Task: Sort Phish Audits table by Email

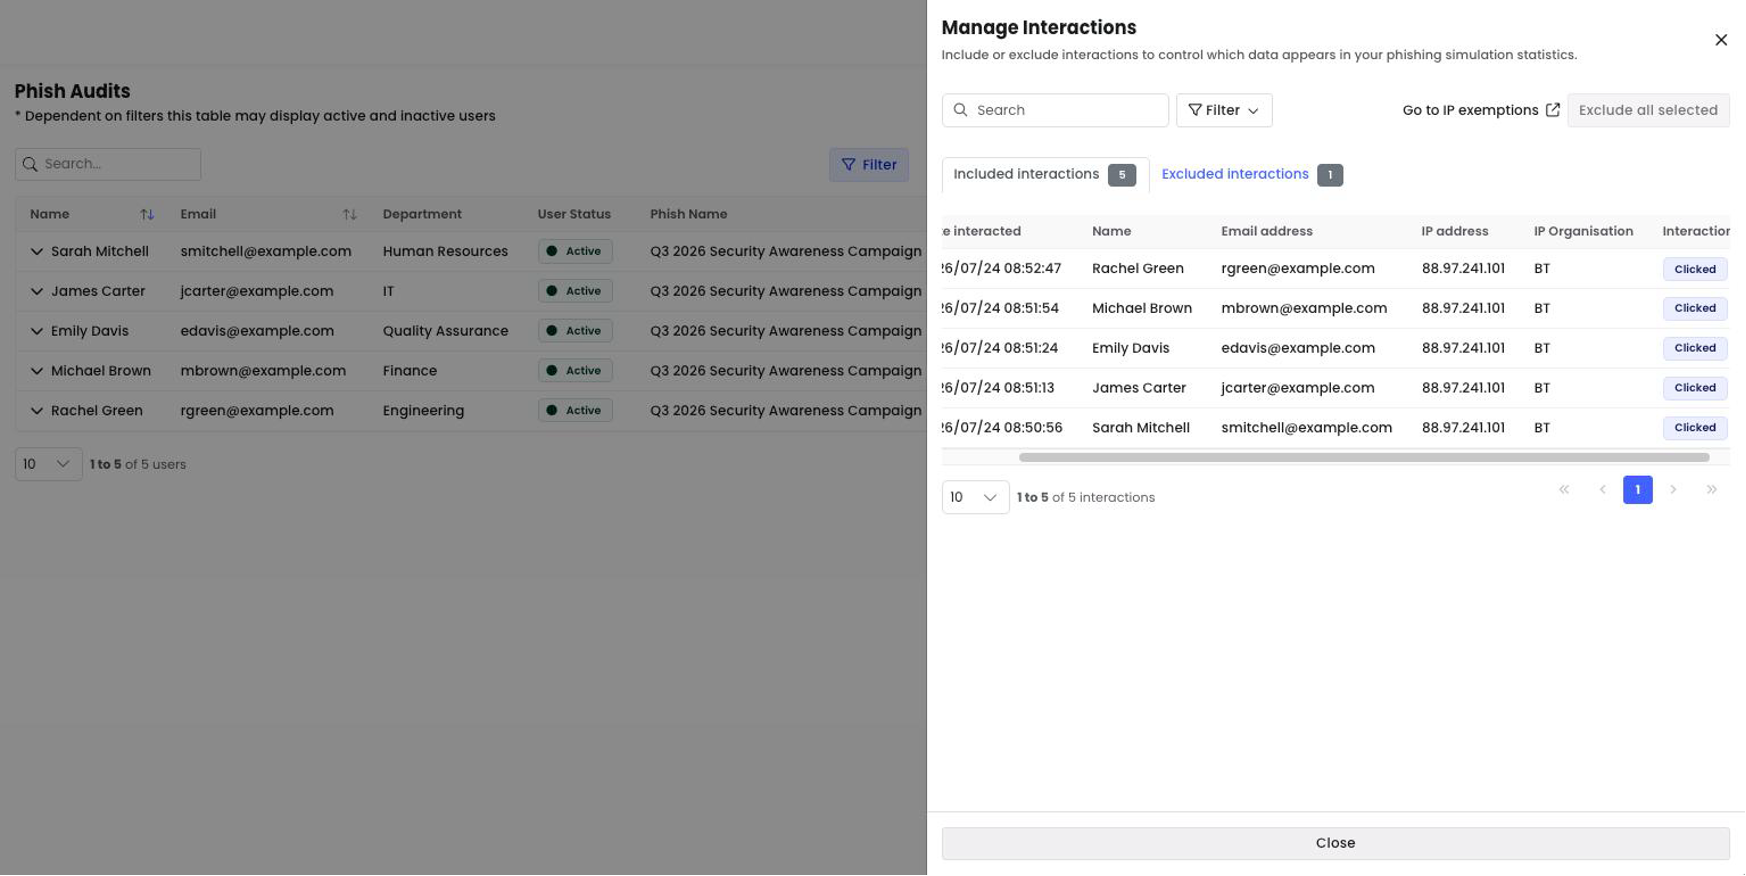Action: point(349,215)
